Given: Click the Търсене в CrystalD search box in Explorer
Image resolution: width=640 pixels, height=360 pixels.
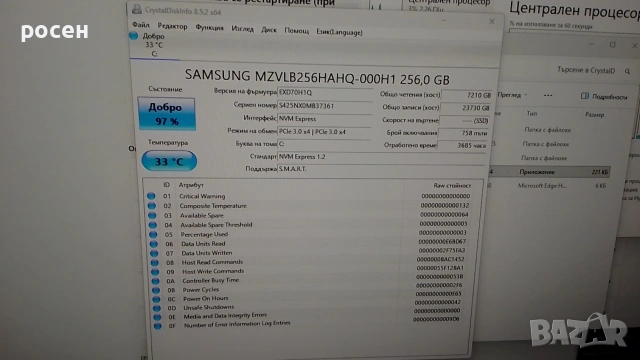Looking at the screenshot, I should point(586,70).
